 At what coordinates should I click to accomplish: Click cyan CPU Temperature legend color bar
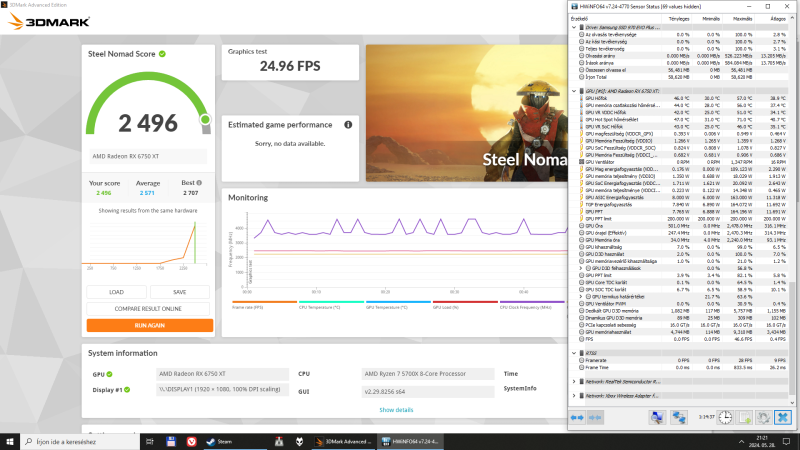click(331, 302)
